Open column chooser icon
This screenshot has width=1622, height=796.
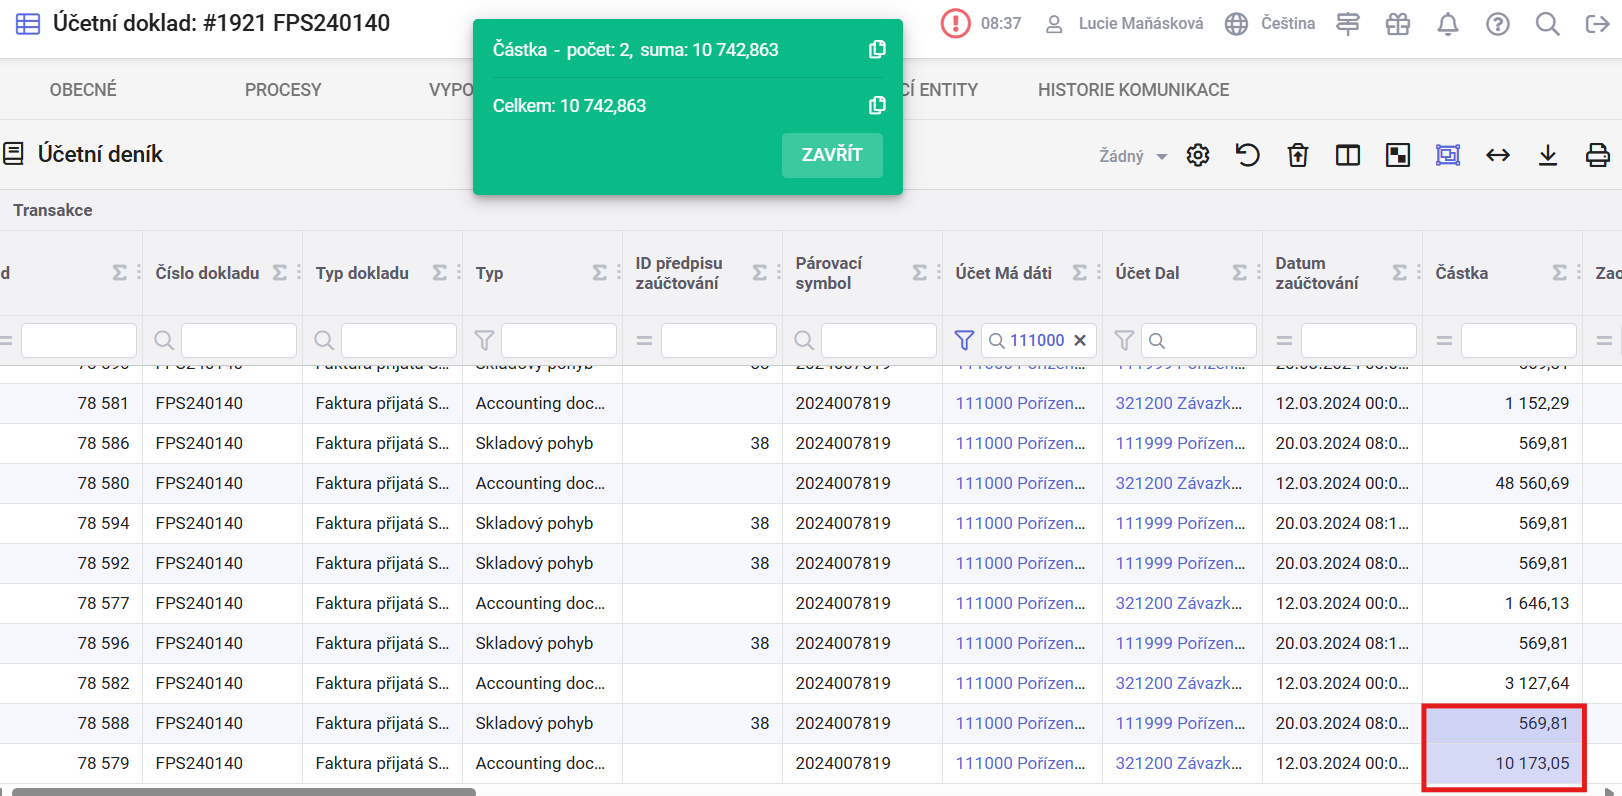(x=1348, y=155)
